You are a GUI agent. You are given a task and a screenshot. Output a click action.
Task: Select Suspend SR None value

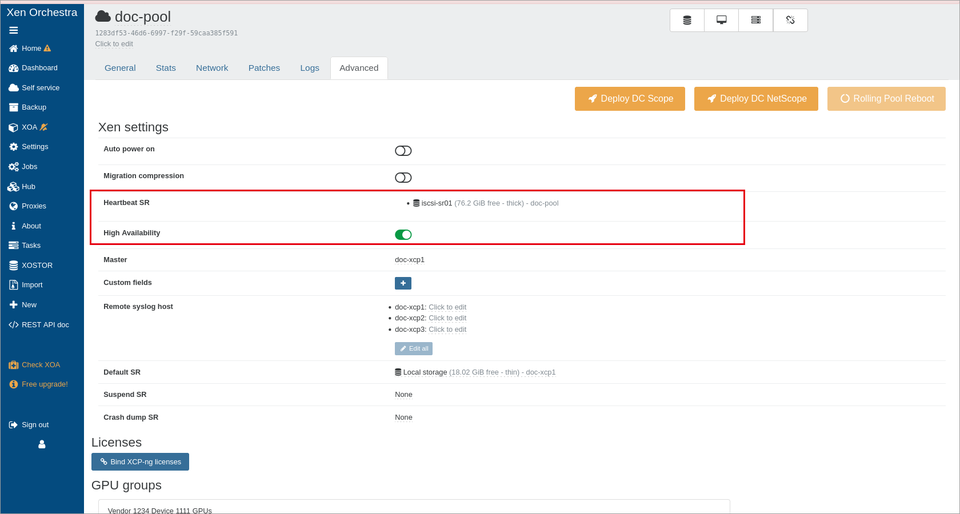coord(403,395)
